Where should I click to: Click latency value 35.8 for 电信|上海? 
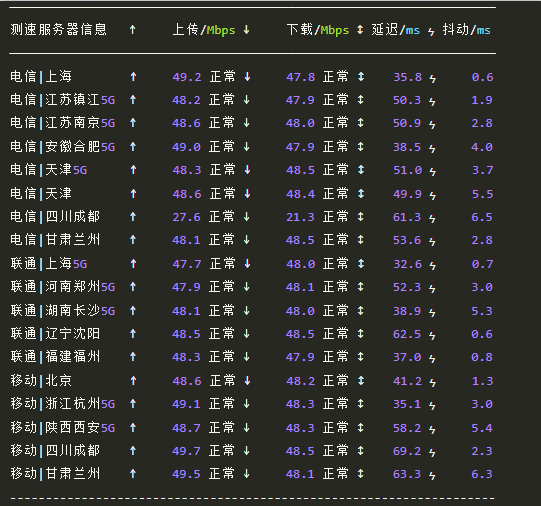(407, 77)
